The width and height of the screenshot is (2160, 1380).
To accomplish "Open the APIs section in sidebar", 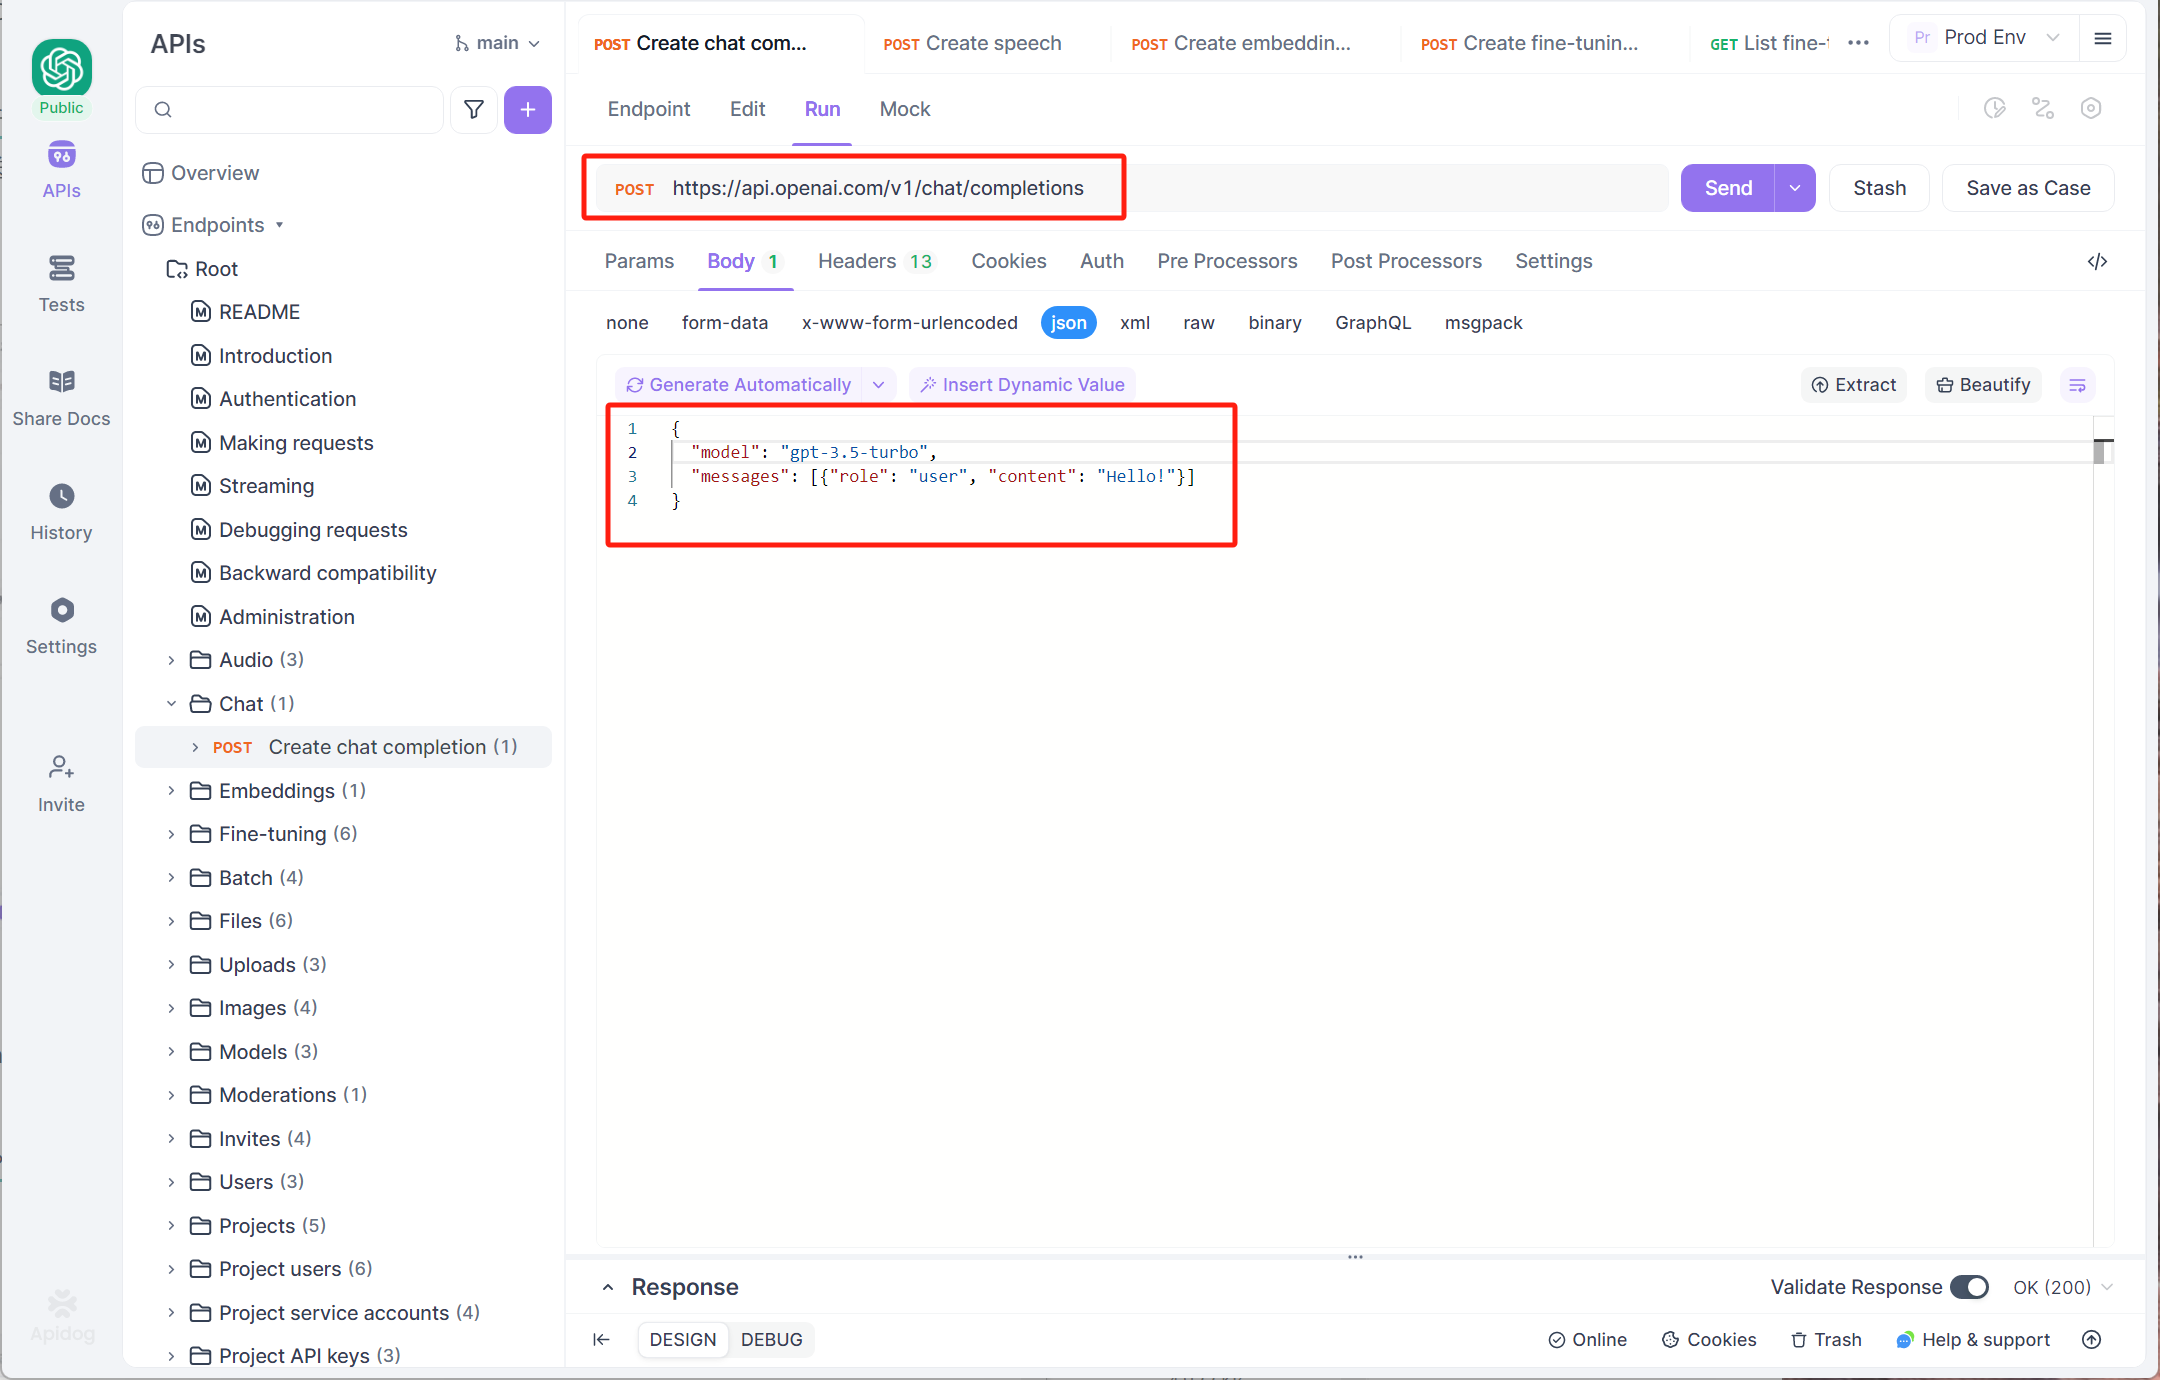I will tap(61, 170).
